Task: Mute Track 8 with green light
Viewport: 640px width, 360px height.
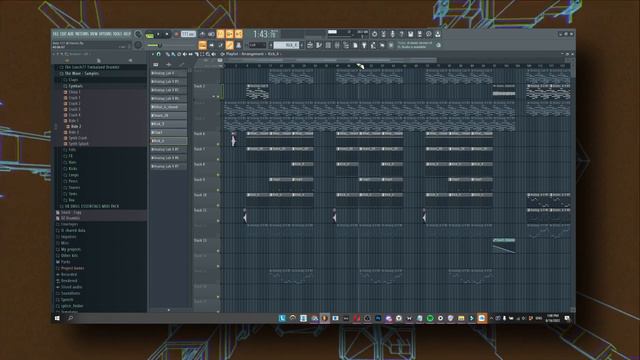Action: click(x=218, y=175)
